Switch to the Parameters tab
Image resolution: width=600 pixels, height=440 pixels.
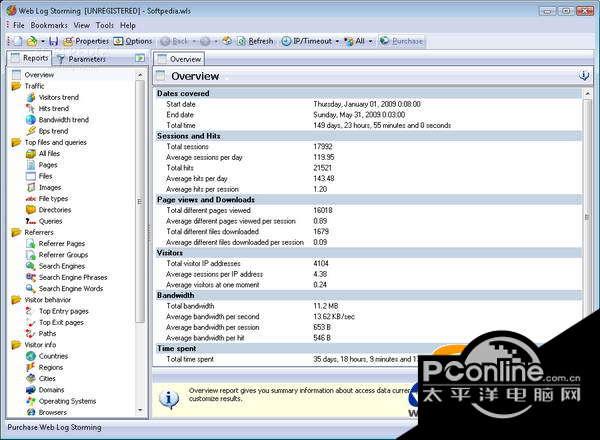point(81,59)
